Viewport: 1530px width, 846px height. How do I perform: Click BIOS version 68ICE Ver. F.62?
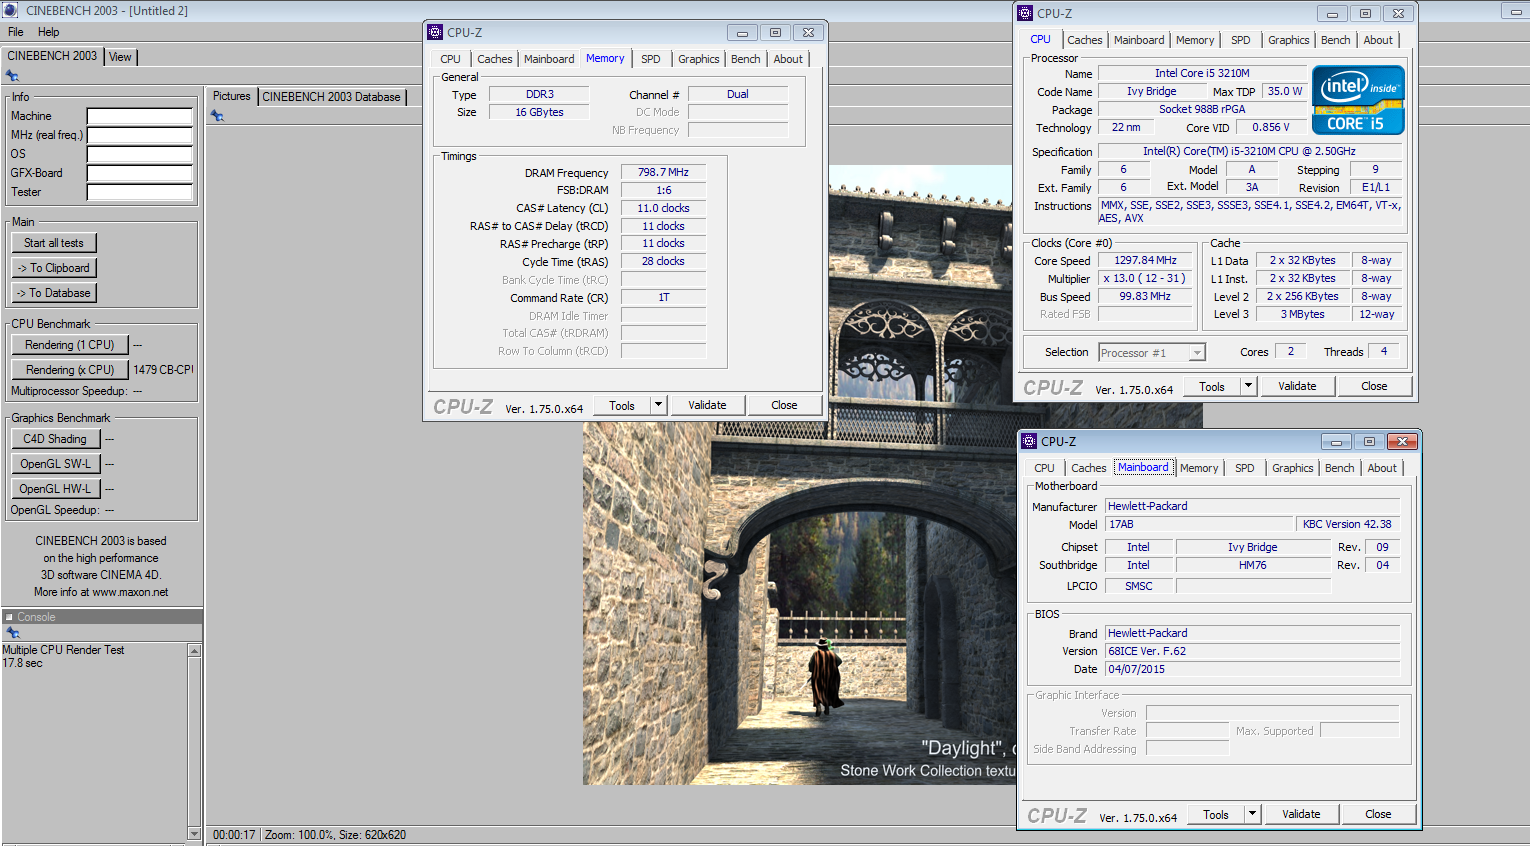(1252, 651)
